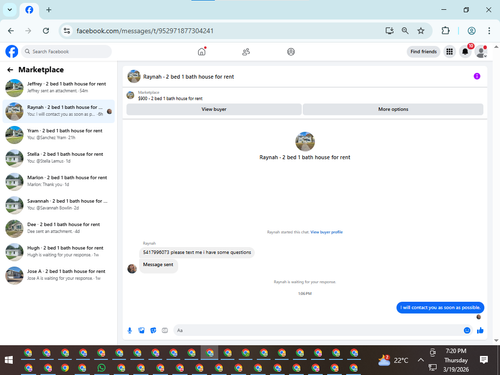Go back from Marketplace using the arrow

coord(10,70)
